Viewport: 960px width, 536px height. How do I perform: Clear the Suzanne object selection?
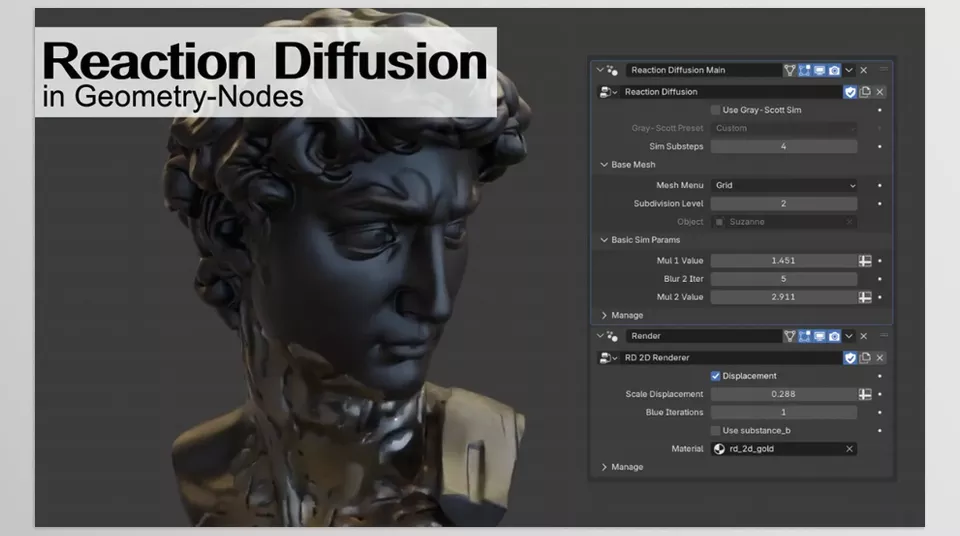[849, 222]
